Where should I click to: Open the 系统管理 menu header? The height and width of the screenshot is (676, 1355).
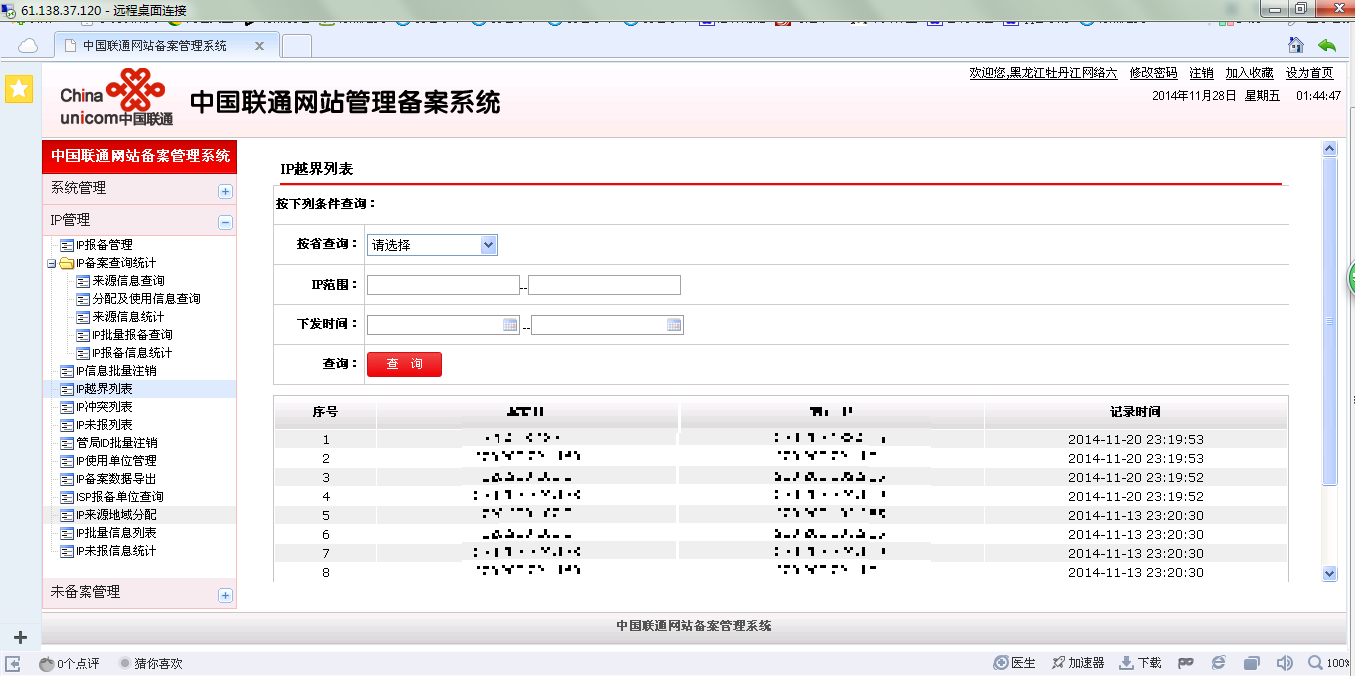click(x=139, y=188)
